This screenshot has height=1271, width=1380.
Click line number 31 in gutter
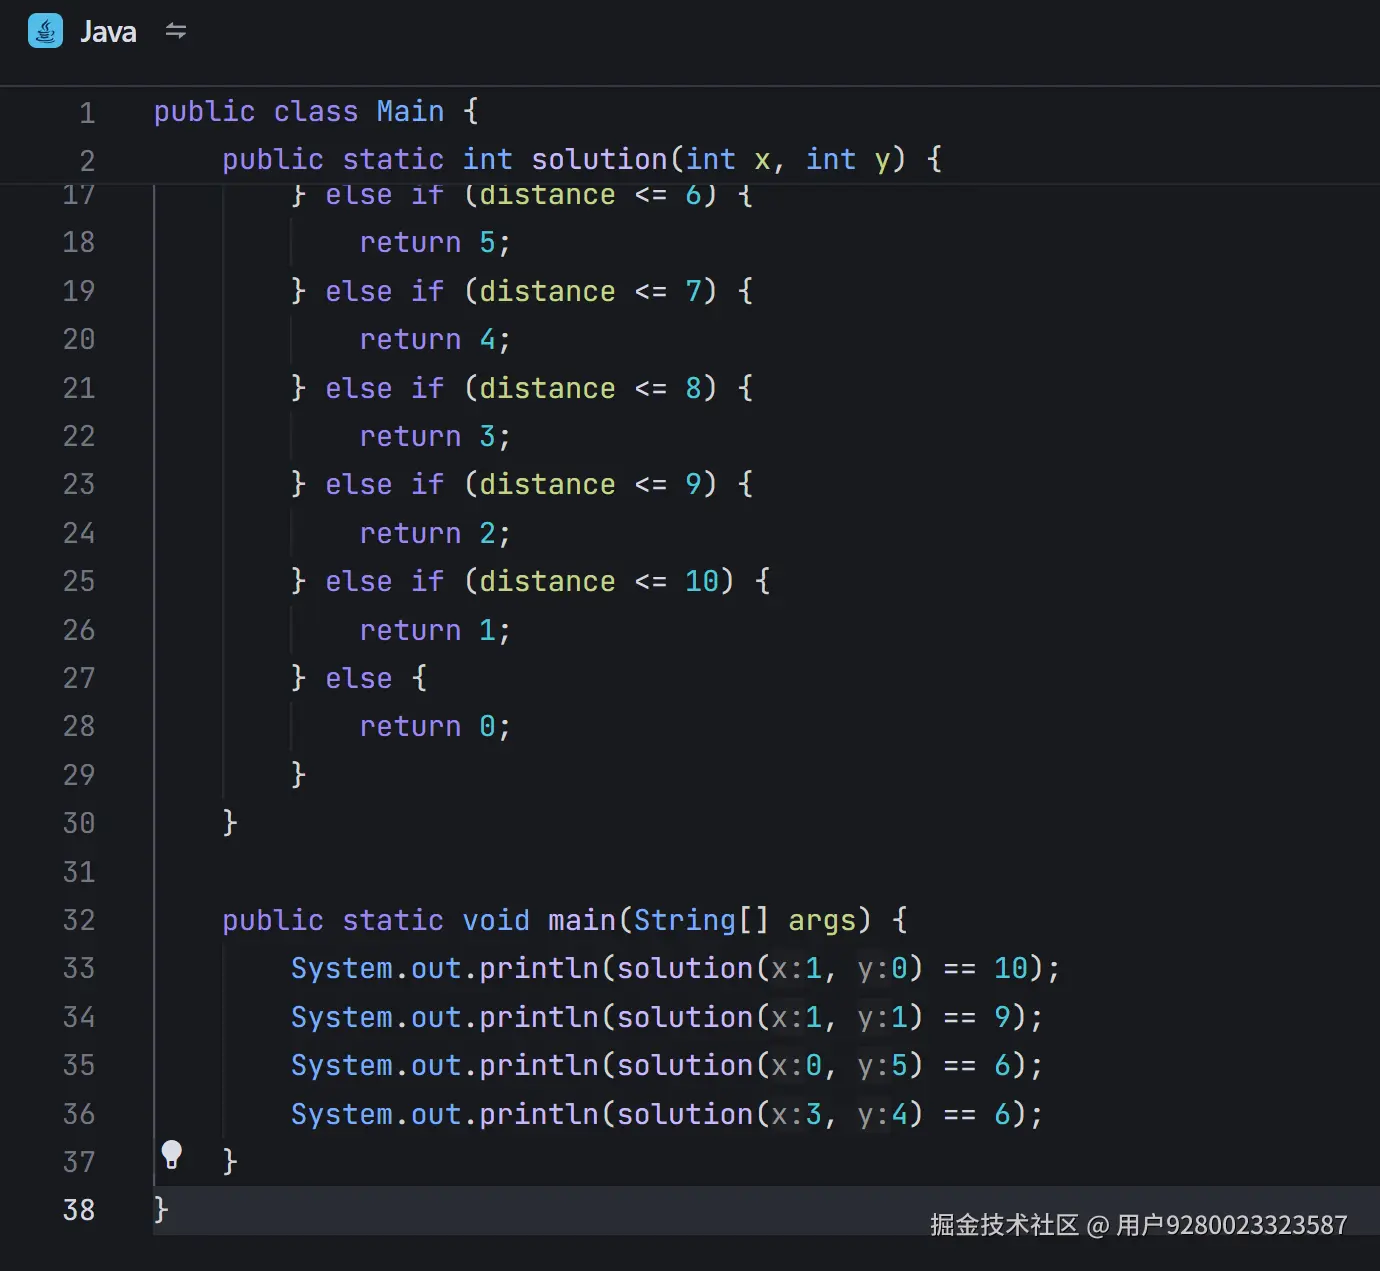(79, 872)
